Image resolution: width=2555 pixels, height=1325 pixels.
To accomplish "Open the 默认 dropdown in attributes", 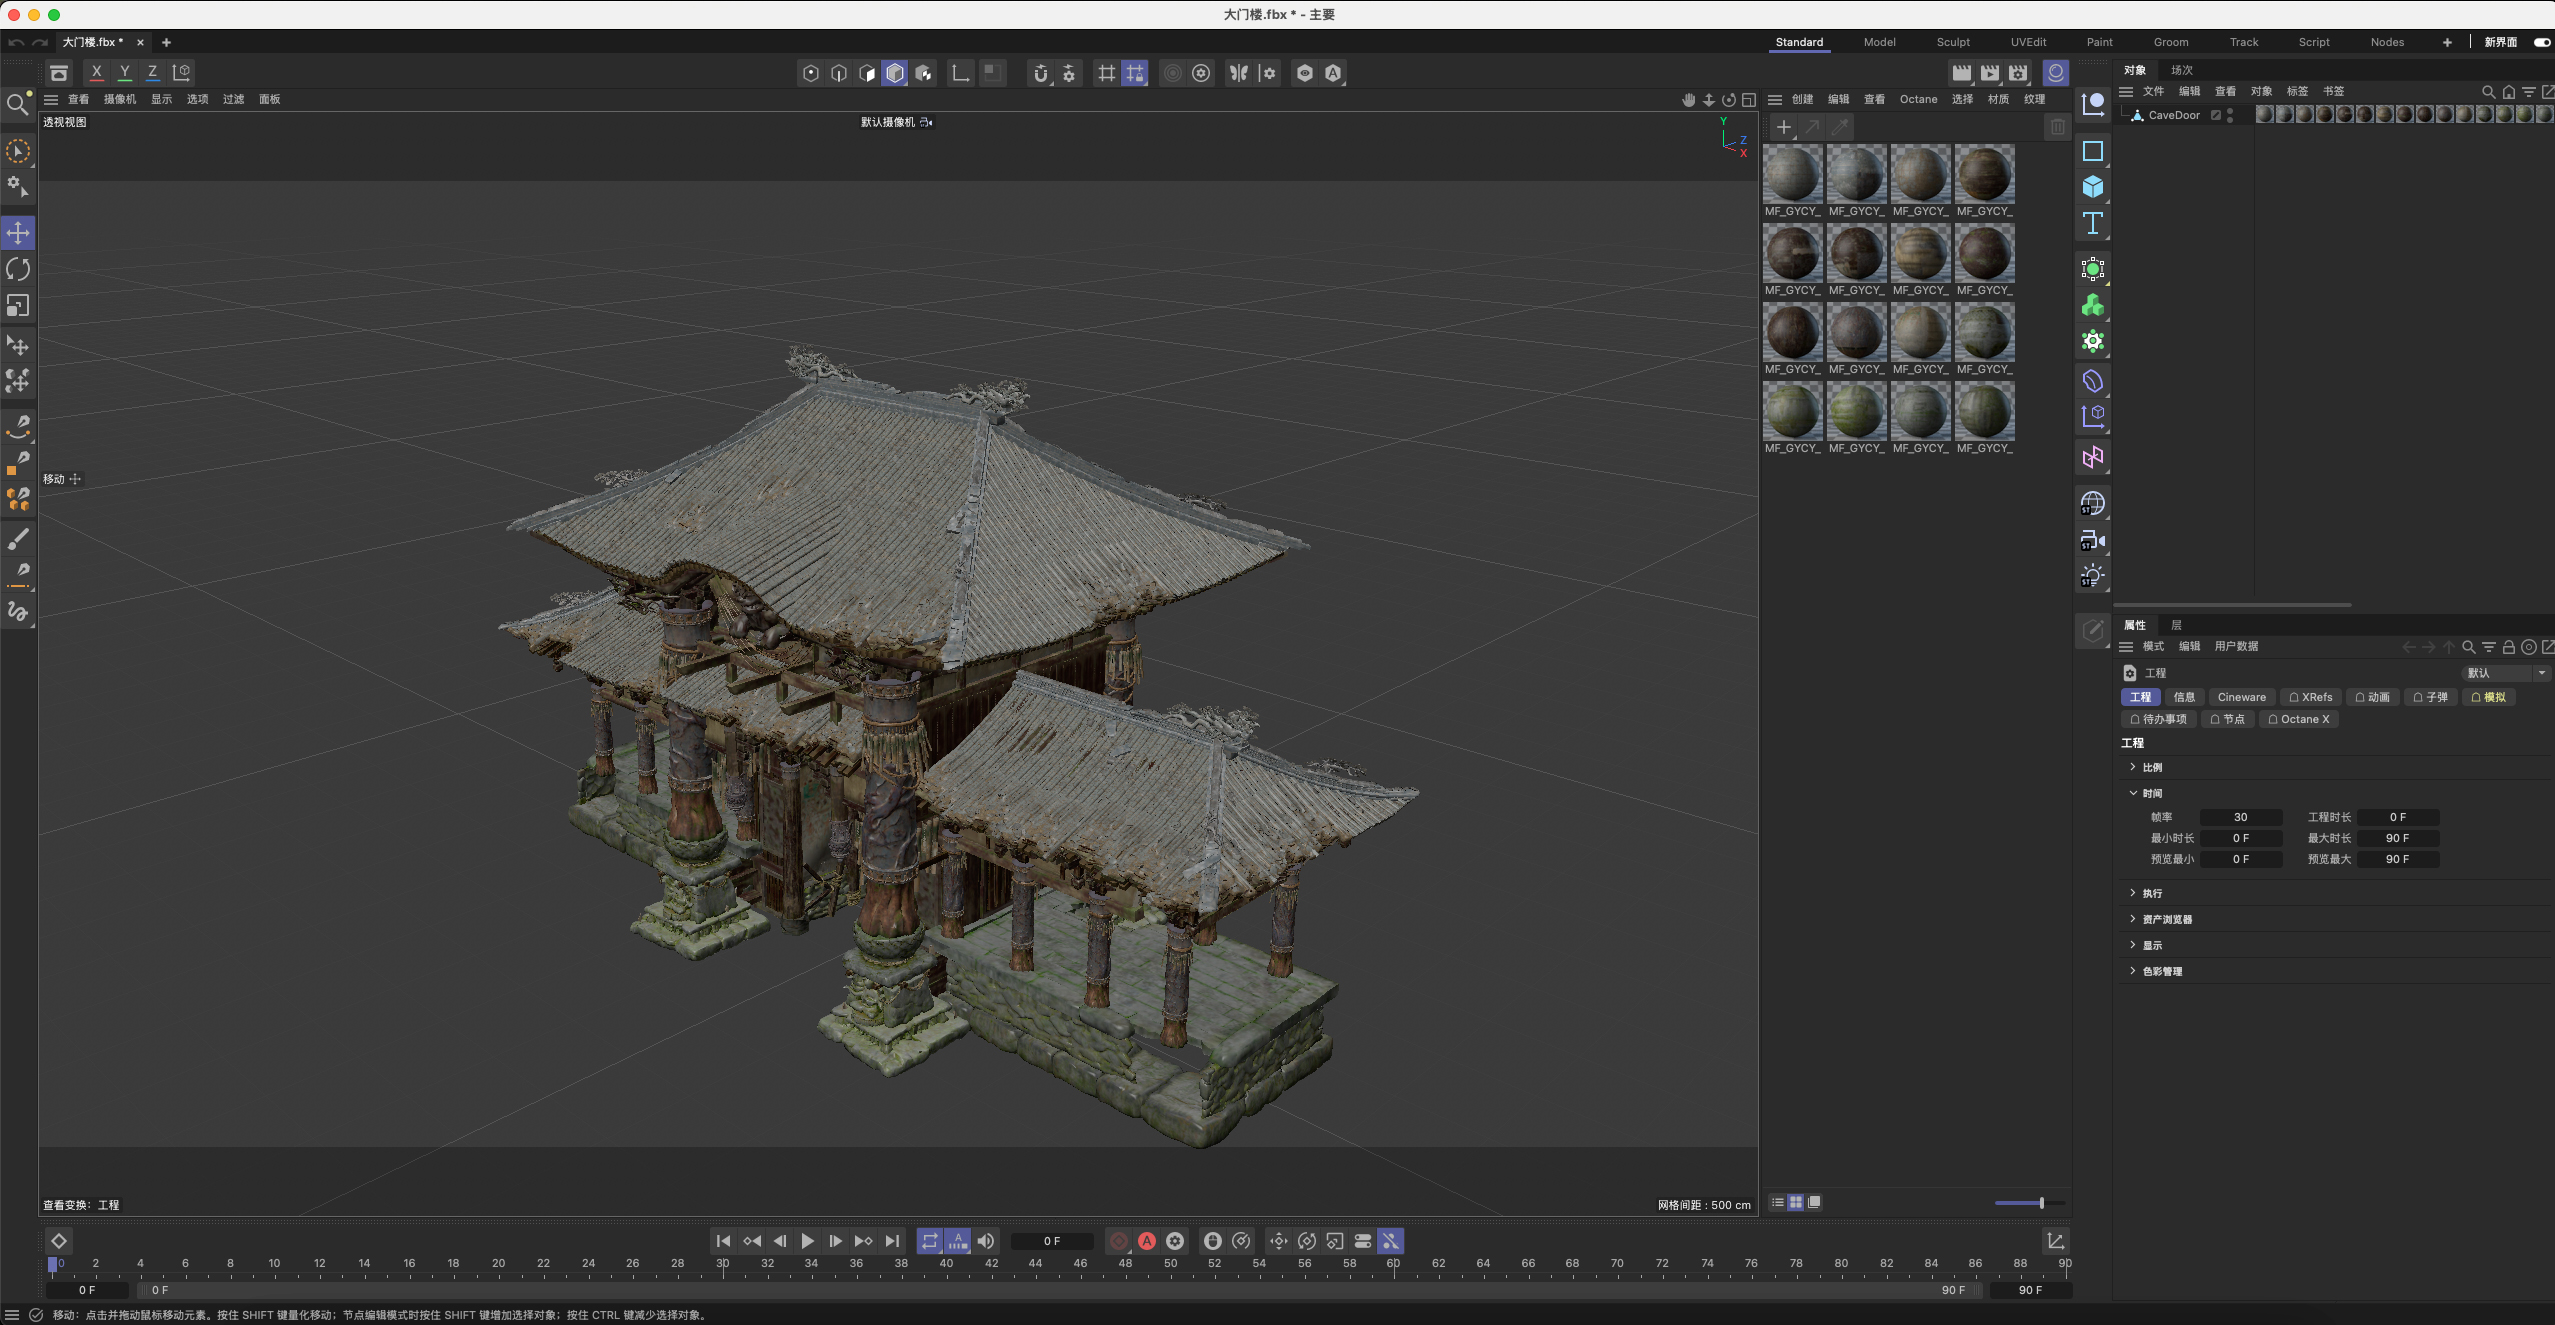I will (2506, 673).
